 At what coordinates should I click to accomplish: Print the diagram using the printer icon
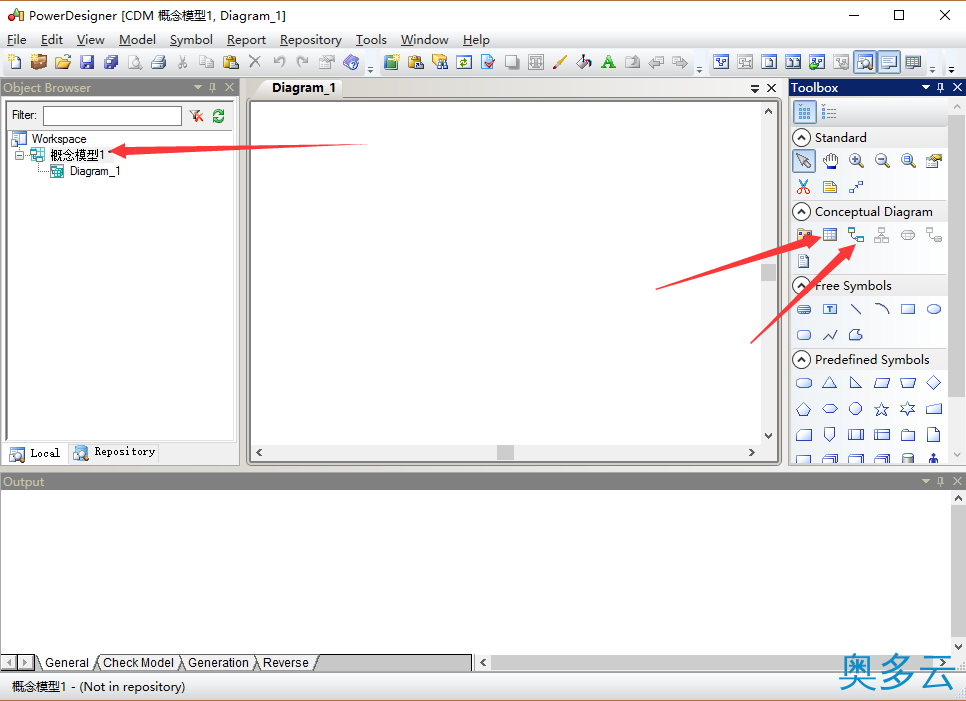[158, 62]
